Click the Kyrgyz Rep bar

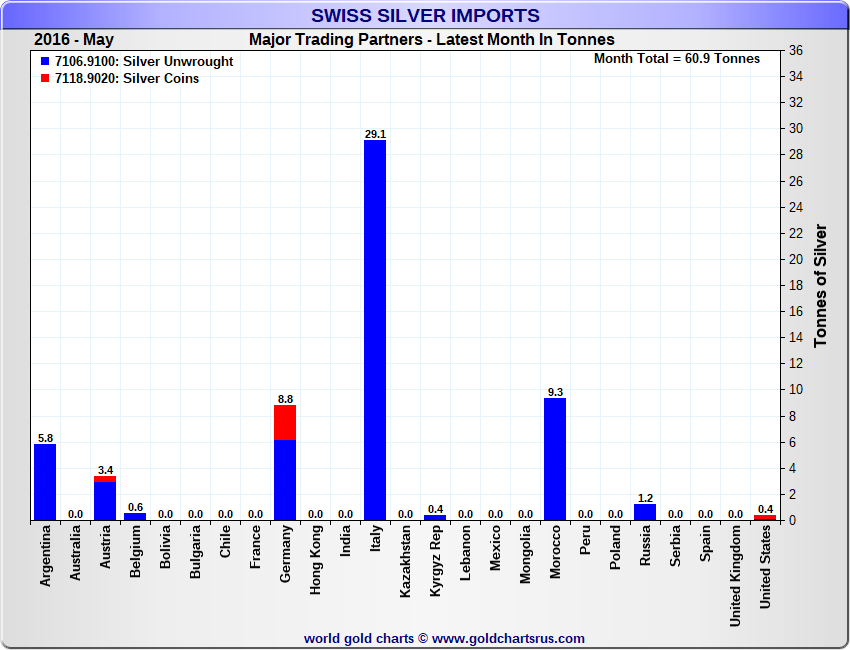435,518
